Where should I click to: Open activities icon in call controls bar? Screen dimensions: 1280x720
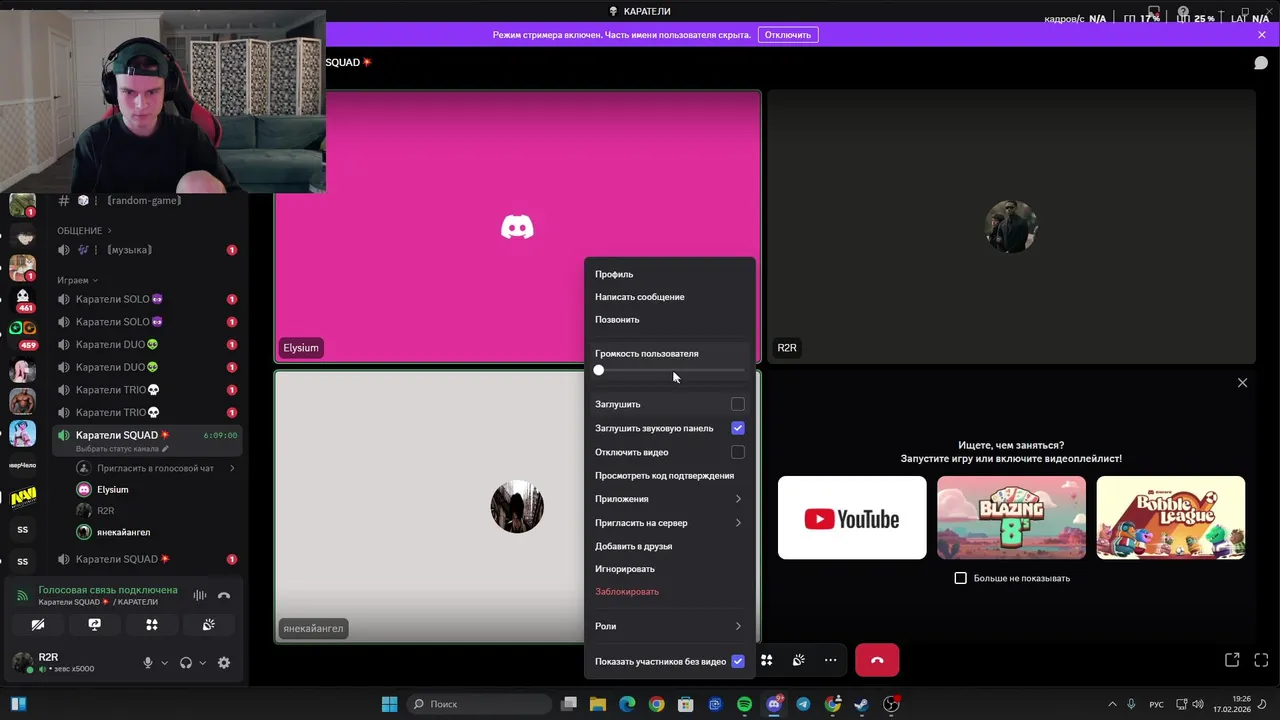(x=766, y=660)
